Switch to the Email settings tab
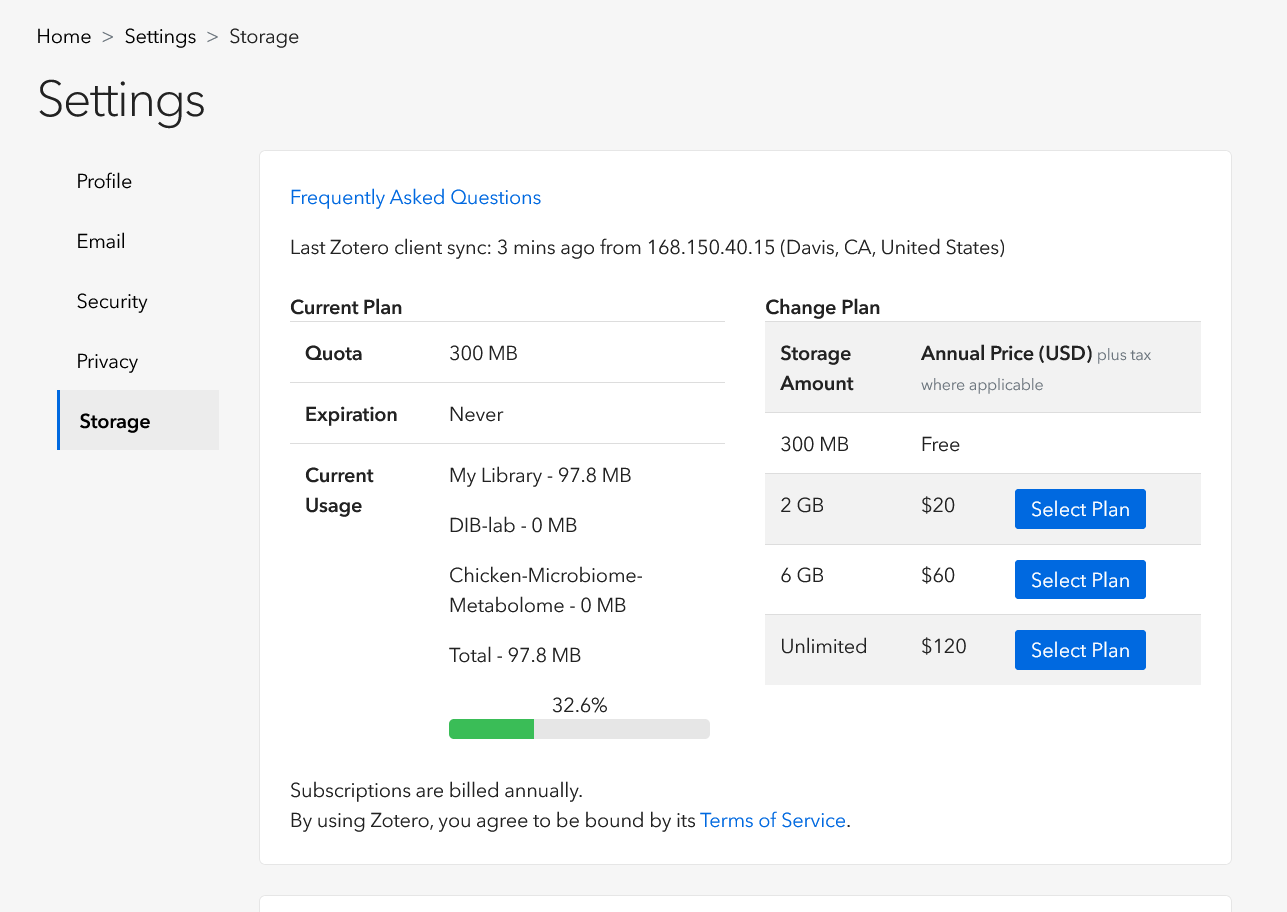Screen dimensions: 1287x912 point(101,241)
